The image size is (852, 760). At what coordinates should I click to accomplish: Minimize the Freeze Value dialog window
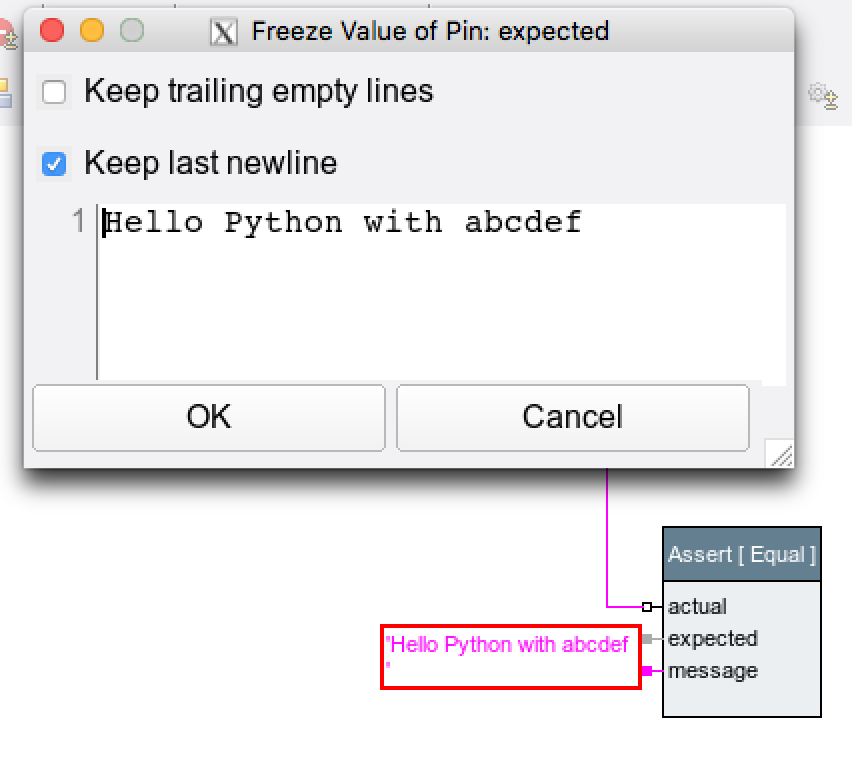(92, 31)
